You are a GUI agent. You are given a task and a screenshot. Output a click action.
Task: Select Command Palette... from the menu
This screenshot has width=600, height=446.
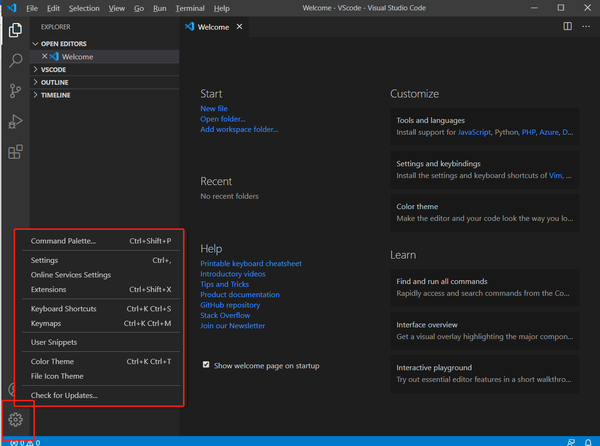[101, 241]
